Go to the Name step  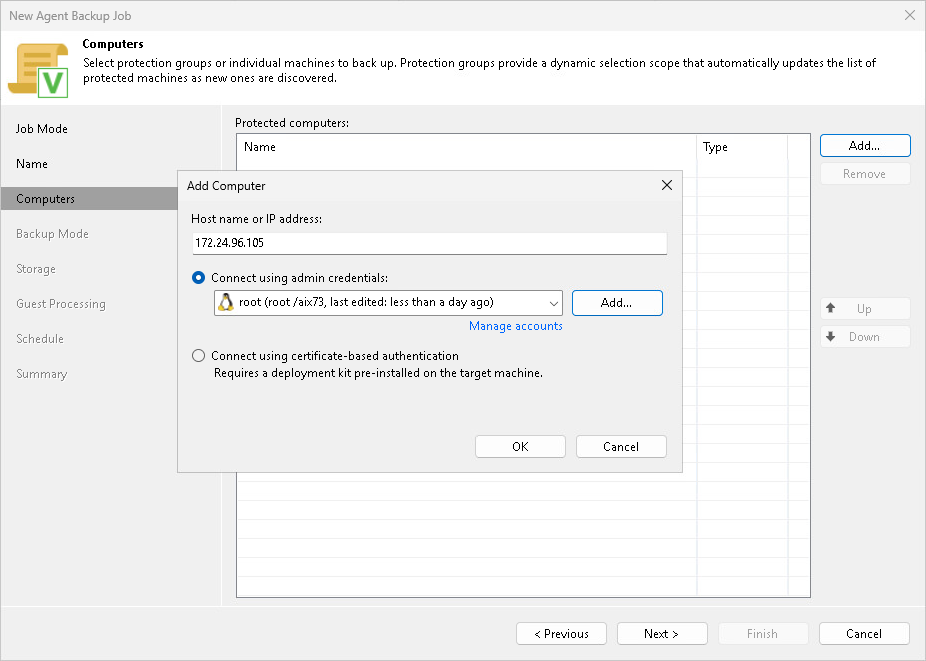tap(32, 164)
